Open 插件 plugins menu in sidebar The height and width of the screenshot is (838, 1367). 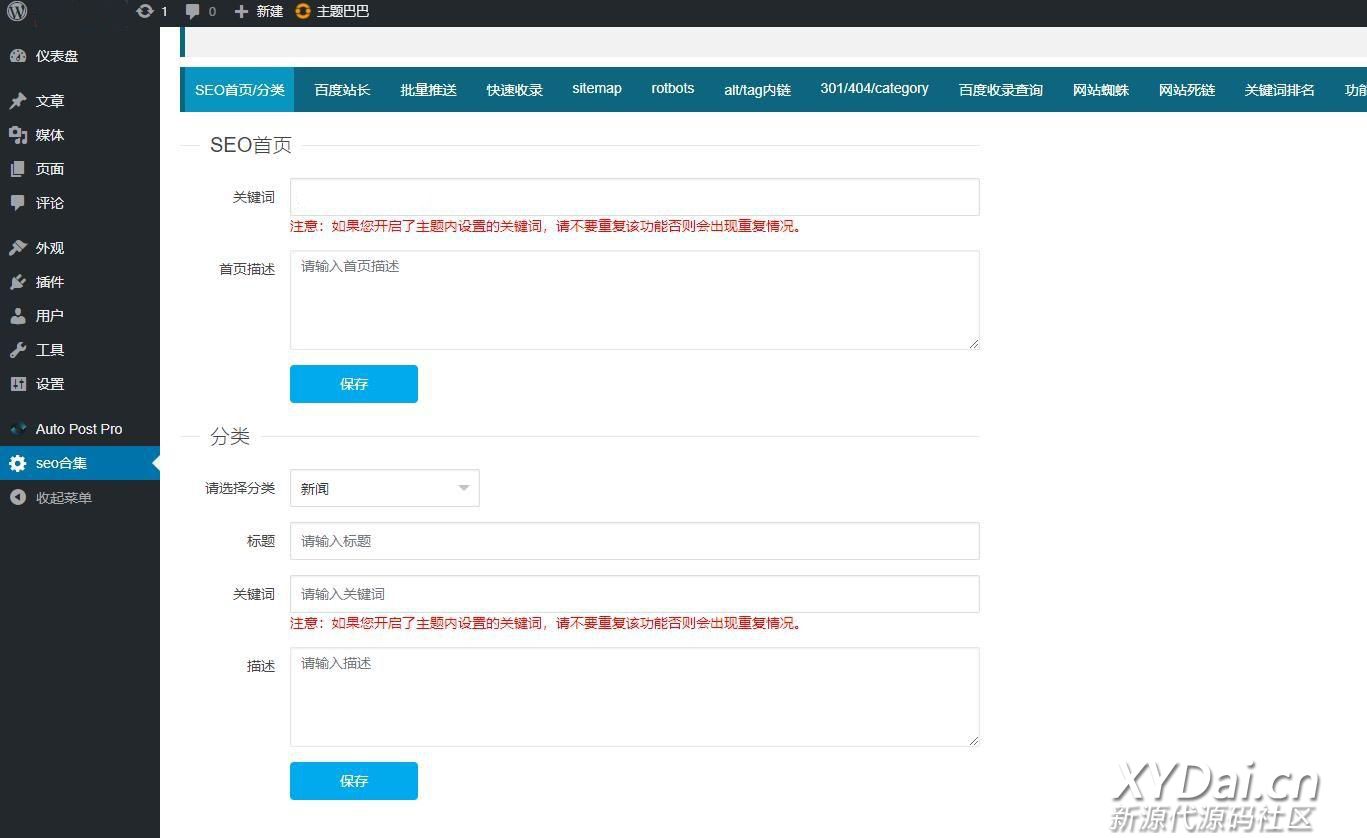pos(50,282)
